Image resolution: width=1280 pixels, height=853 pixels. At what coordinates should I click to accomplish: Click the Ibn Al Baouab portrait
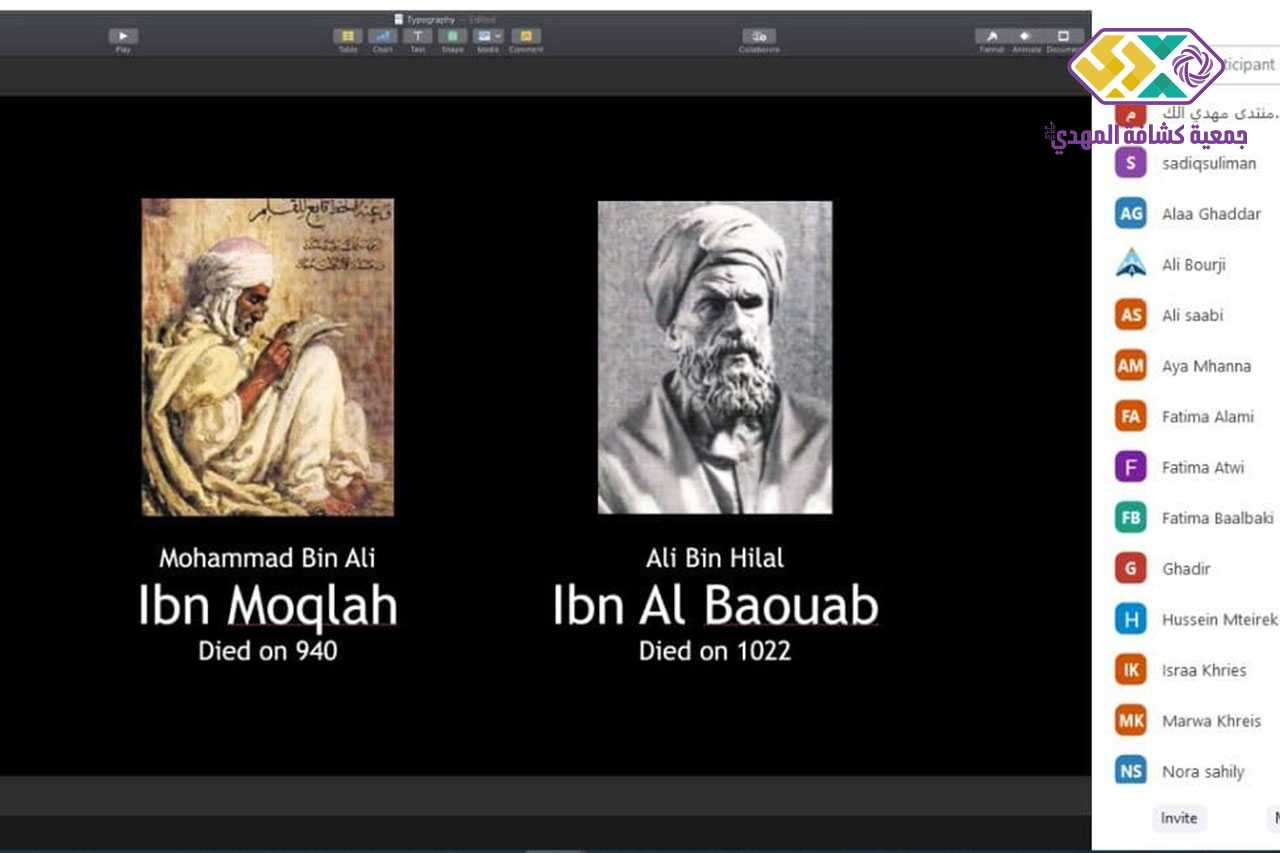[x=714, y=357]
